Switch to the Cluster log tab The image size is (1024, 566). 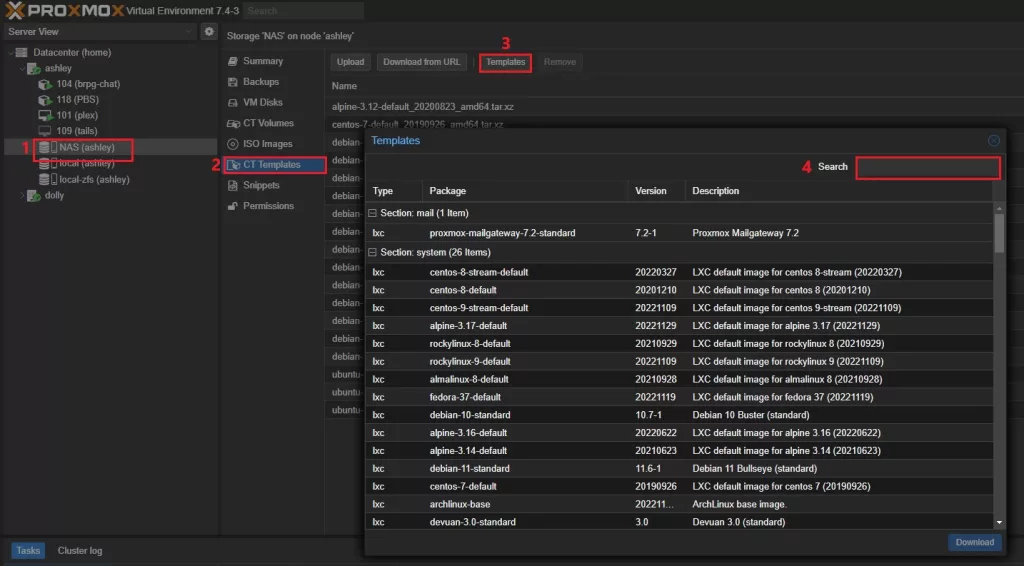tap(80, 550)
